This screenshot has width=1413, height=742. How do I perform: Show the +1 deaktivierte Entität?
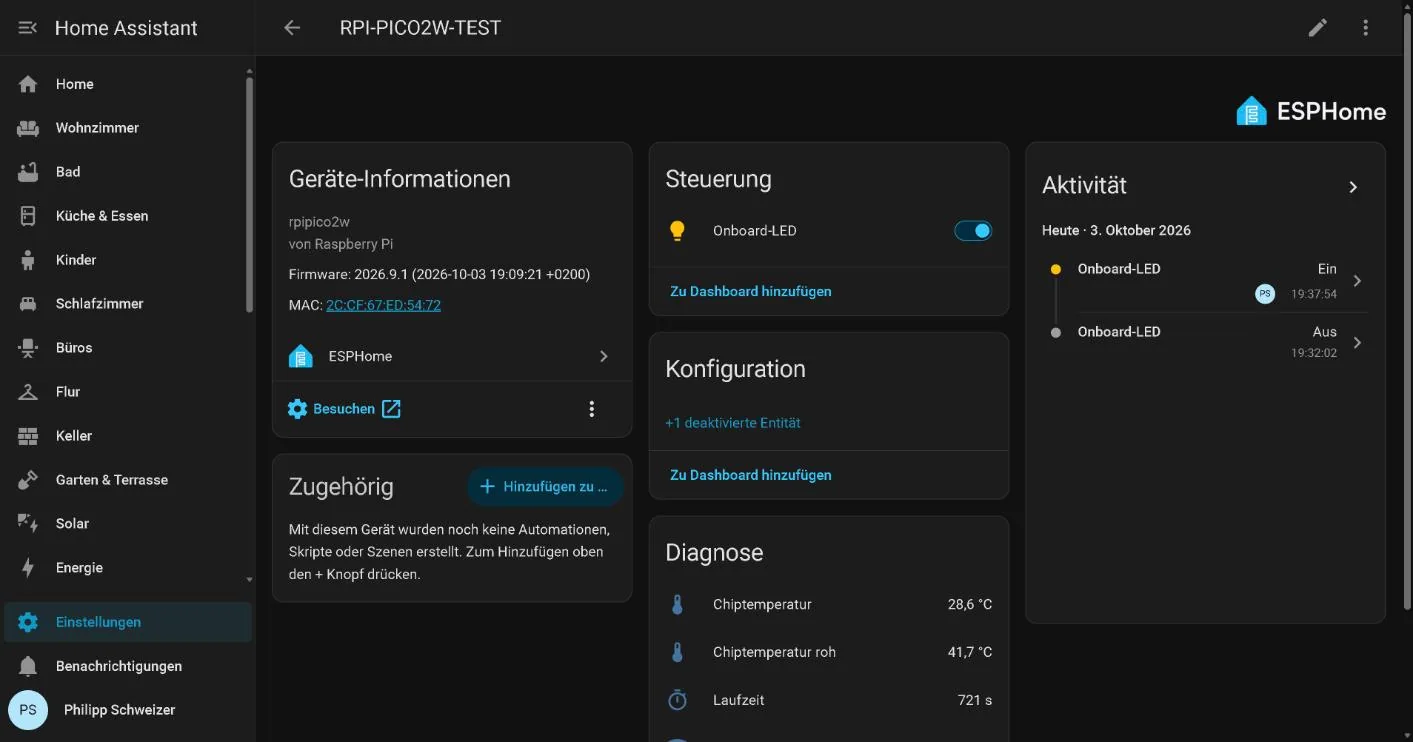(x=733, y=423)
